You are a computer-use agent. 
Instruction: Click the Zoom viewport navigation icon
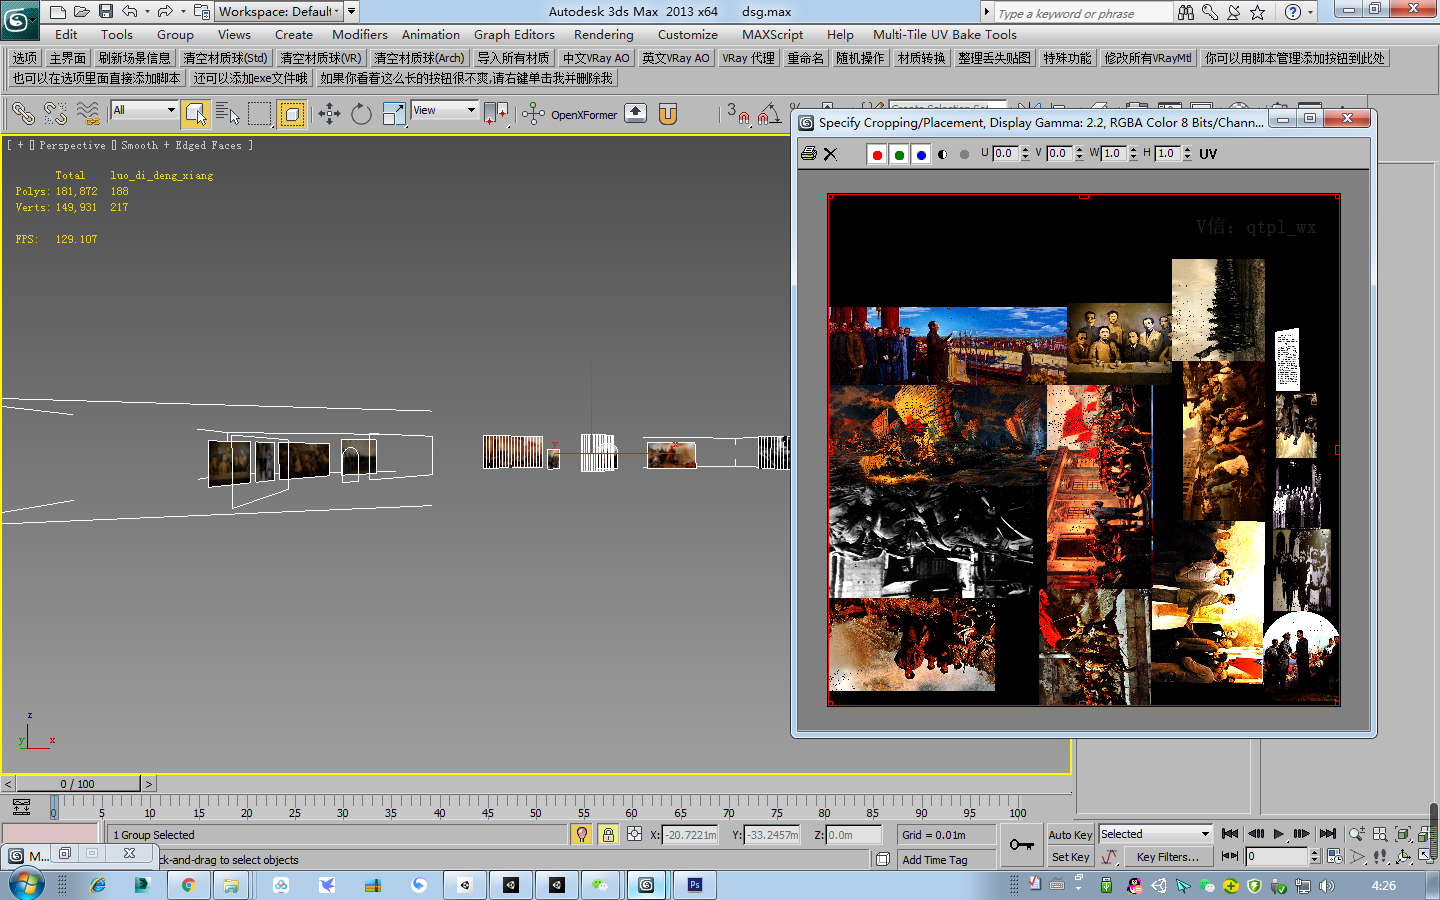pyautogui.click(x=1356, y=834)
